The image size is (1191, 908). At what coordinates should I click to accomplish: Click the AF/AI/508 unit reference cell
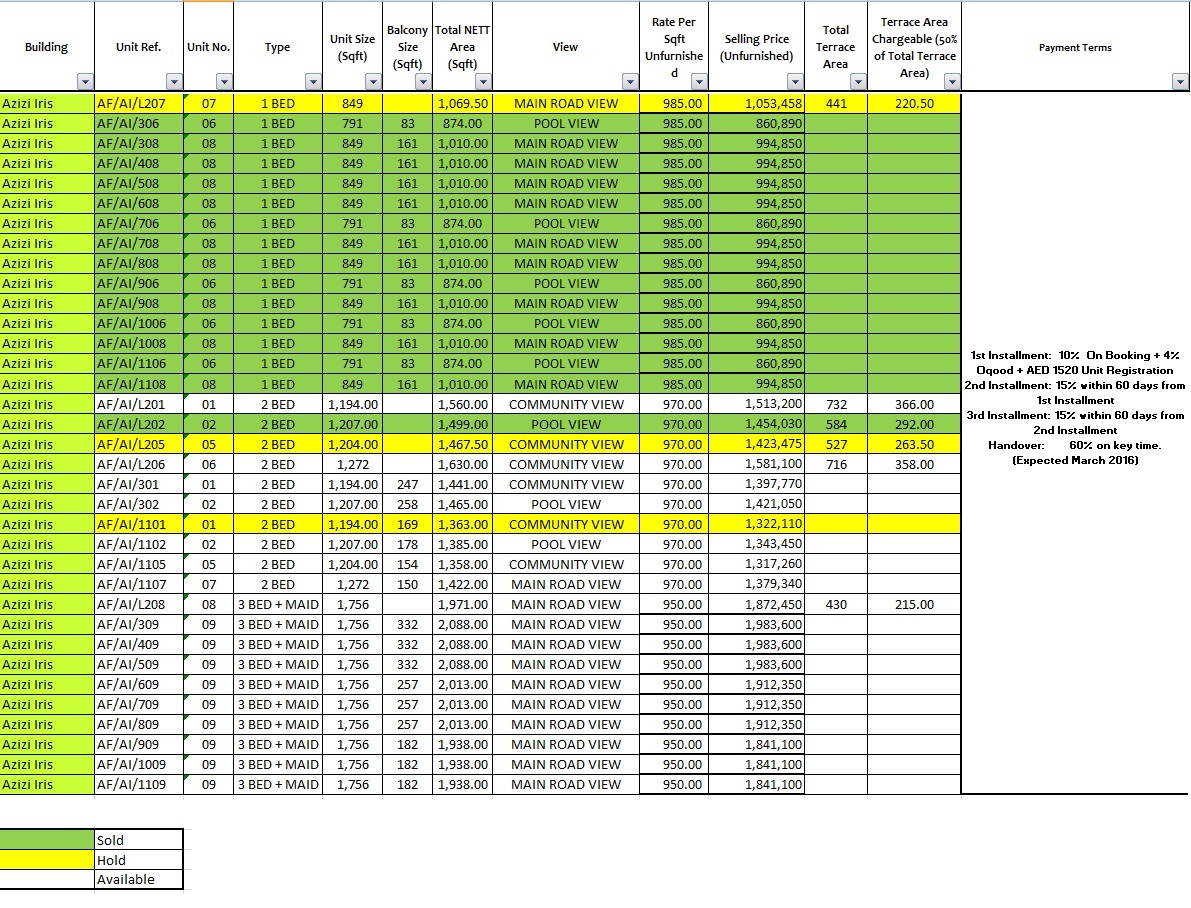pyautogui.click(x=139, y=183)
